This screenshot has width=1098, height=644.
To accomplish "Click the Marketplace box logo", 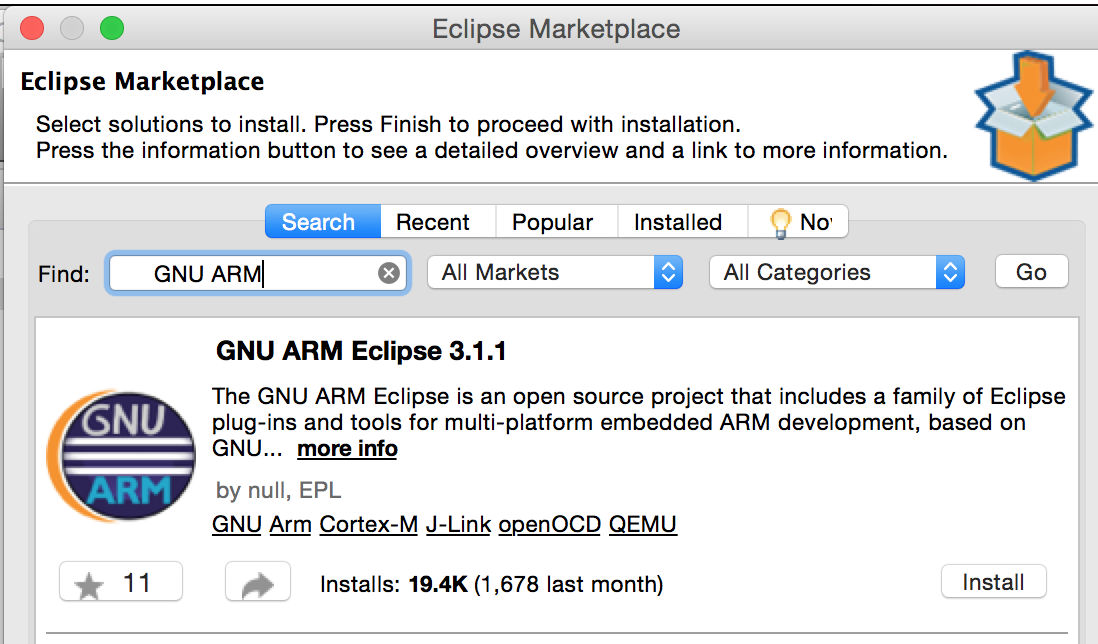I will [x=1033, y=116].
